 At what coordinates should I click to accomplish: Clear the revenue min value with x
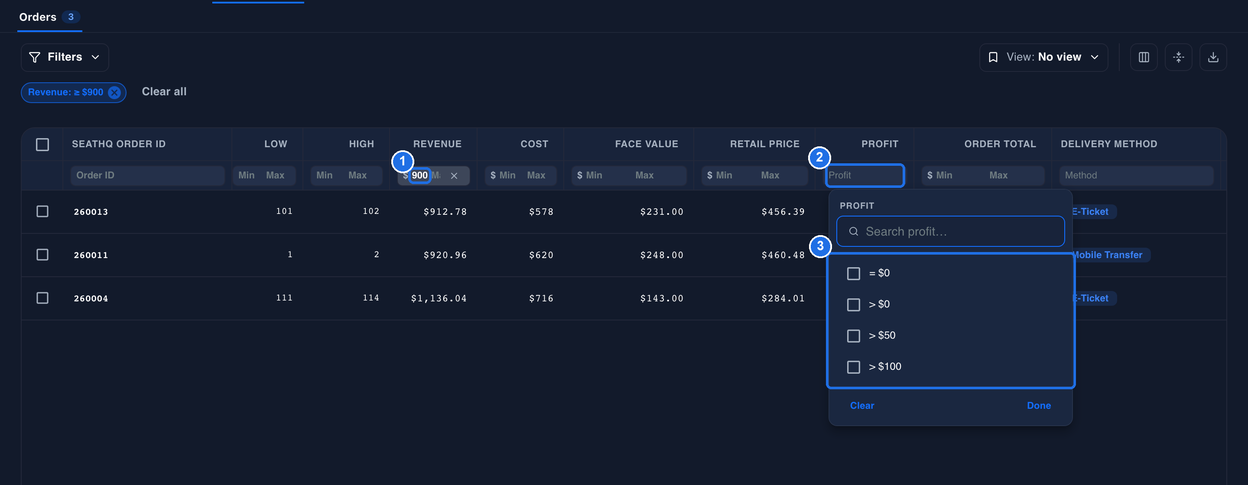[454, 176]
